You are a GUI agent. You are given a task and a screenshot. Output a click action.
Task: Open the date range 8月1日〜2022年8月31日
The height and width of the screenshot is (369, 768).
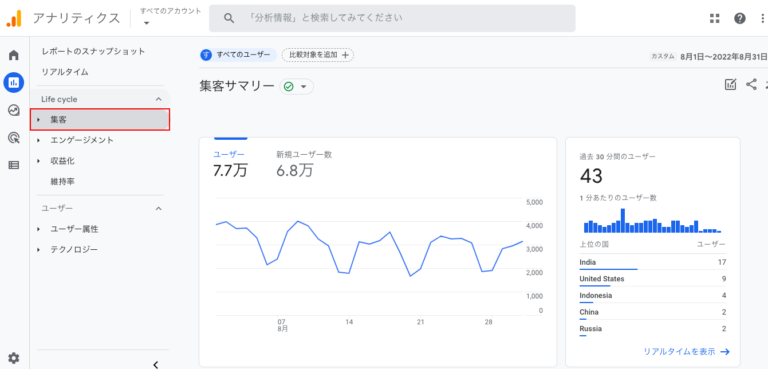[x=723, y=56]
